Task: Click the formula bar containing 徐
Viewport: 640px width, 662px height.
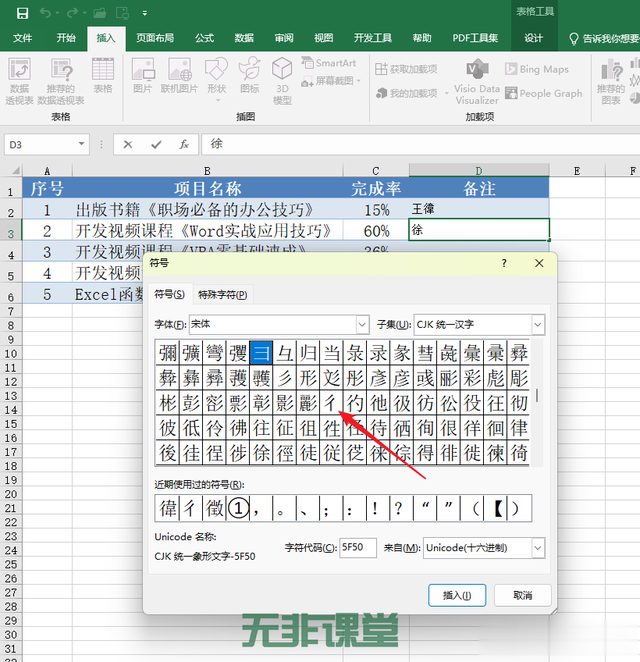Action: pos(420,144)
